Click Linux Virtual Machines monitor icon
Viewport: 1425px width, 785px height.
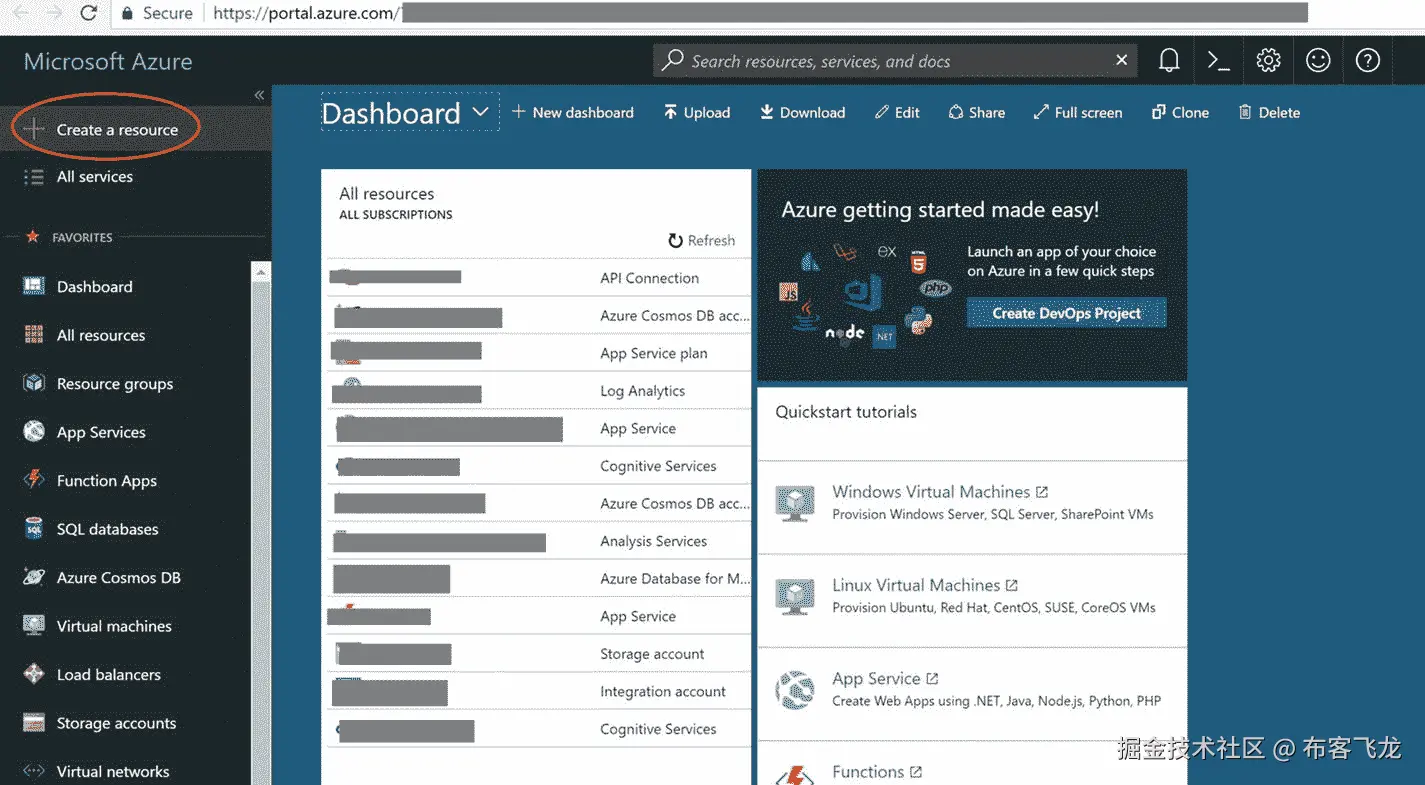[x=795, y=596]
